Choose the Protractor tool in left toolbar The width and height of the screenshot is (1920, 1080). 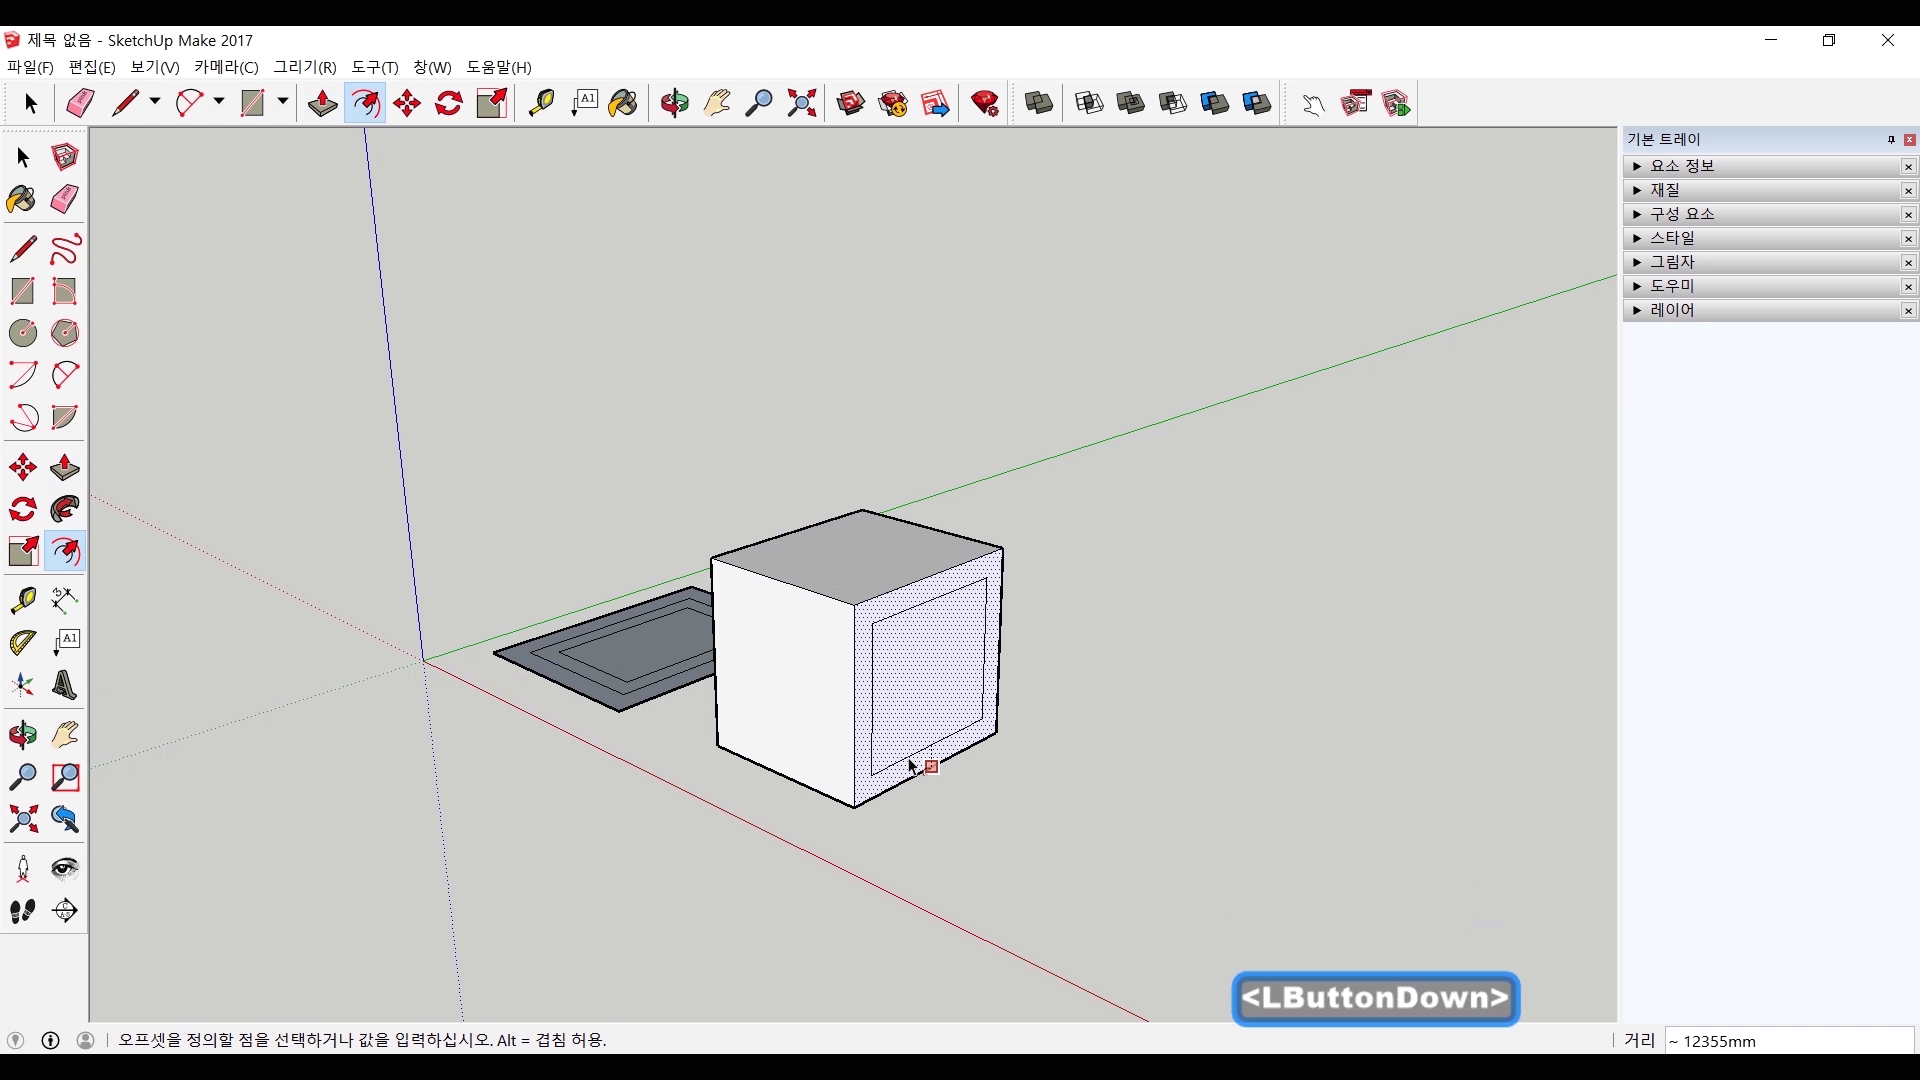[x=22, y=642]
